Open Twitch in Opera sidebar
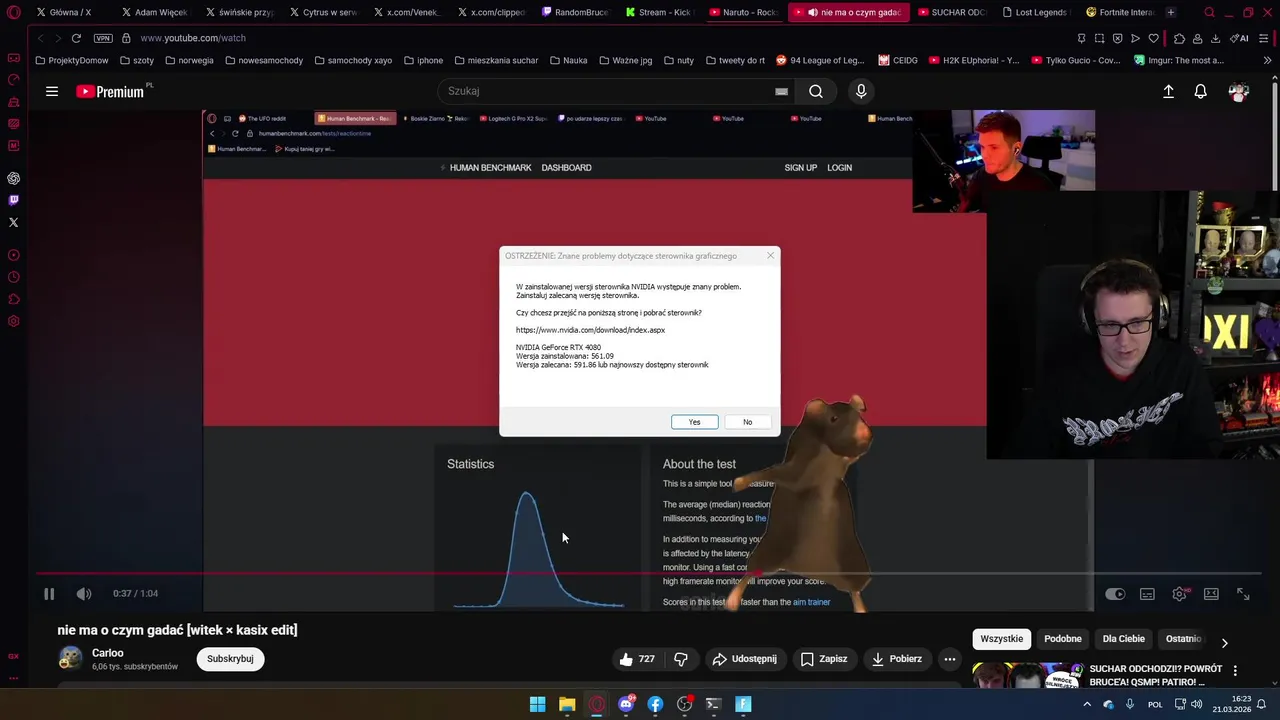This screenshot has height=720, width=1280. coord(13,201)
